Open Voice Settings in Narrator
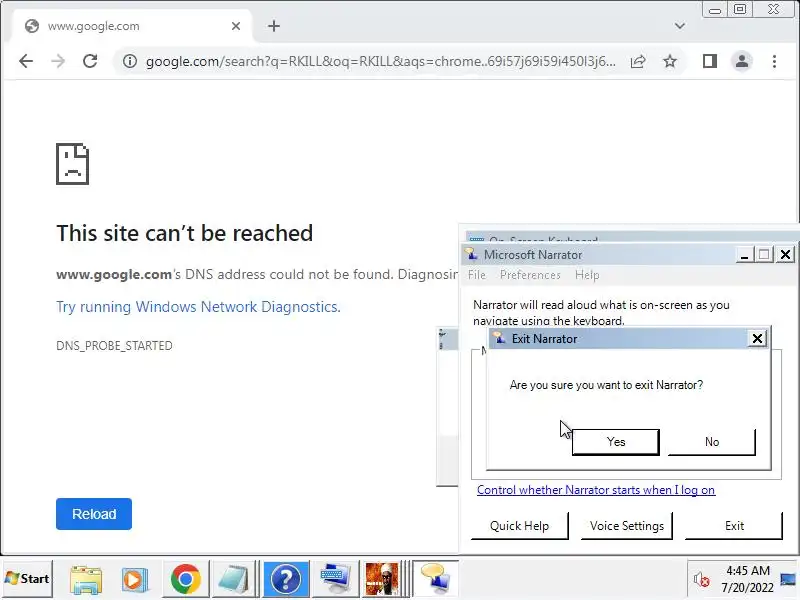 627,526
